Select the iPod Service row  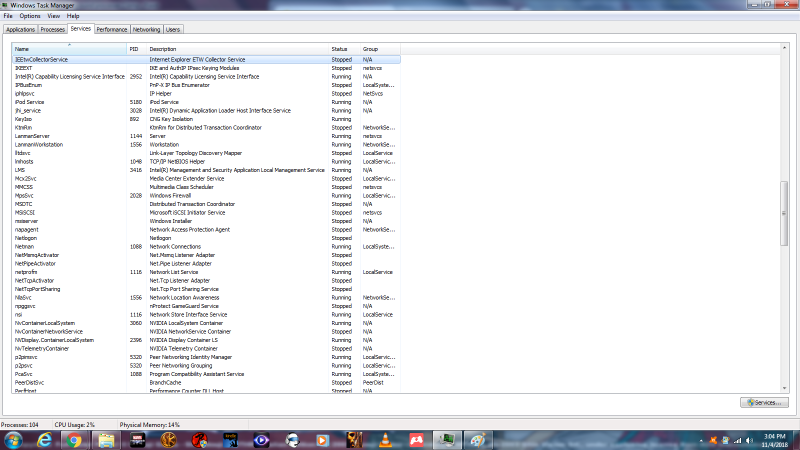pyautogui.click(x=206, y=102)
